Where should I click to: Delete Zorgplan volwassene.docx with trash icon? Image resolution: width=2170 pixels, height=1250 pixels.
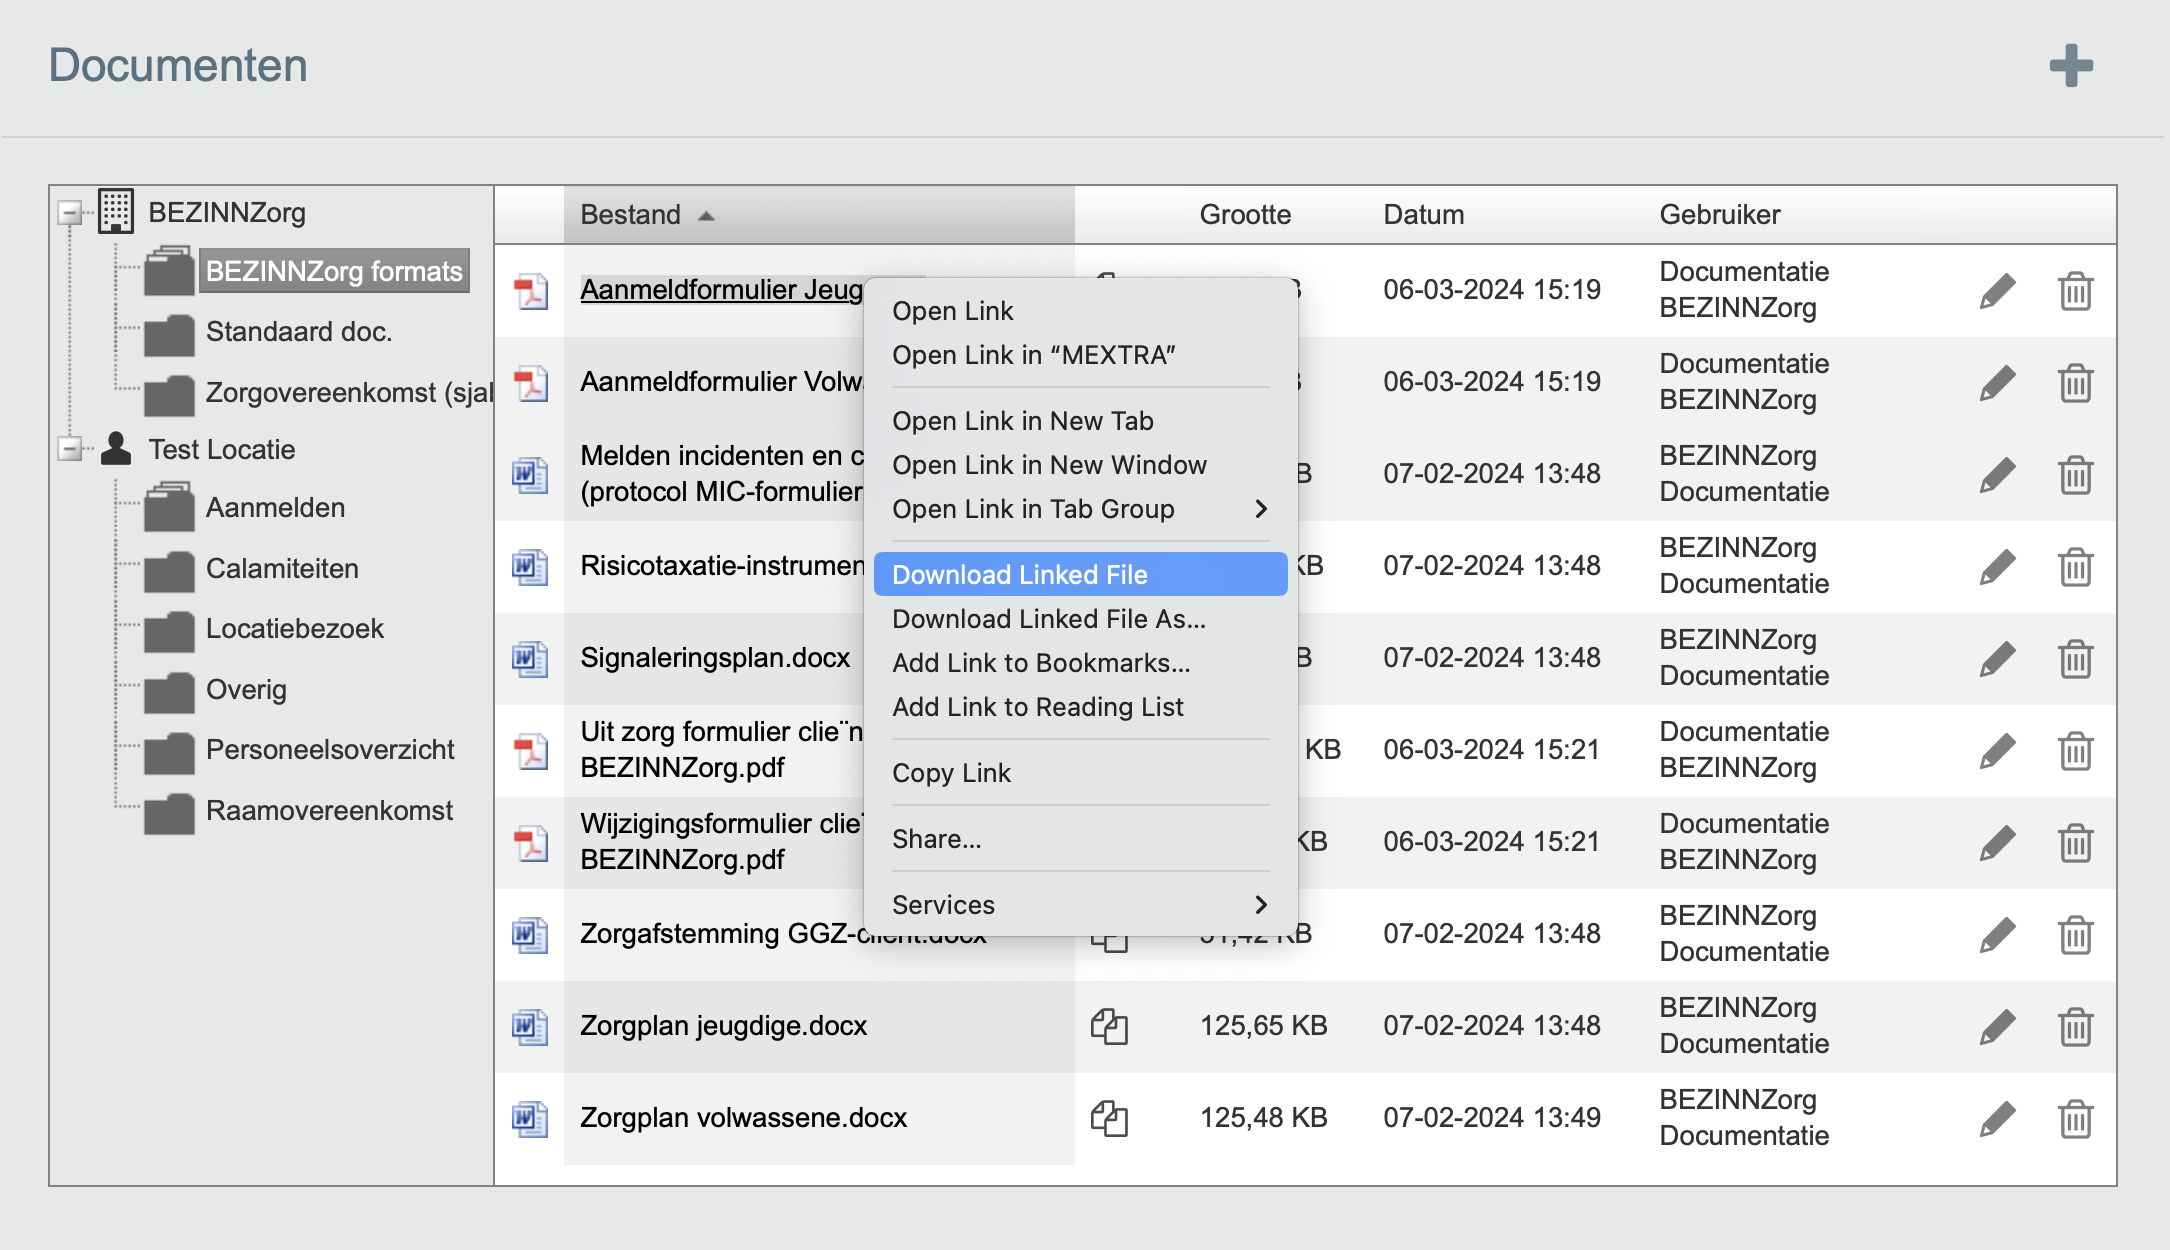click(x=2075, y=1118)
